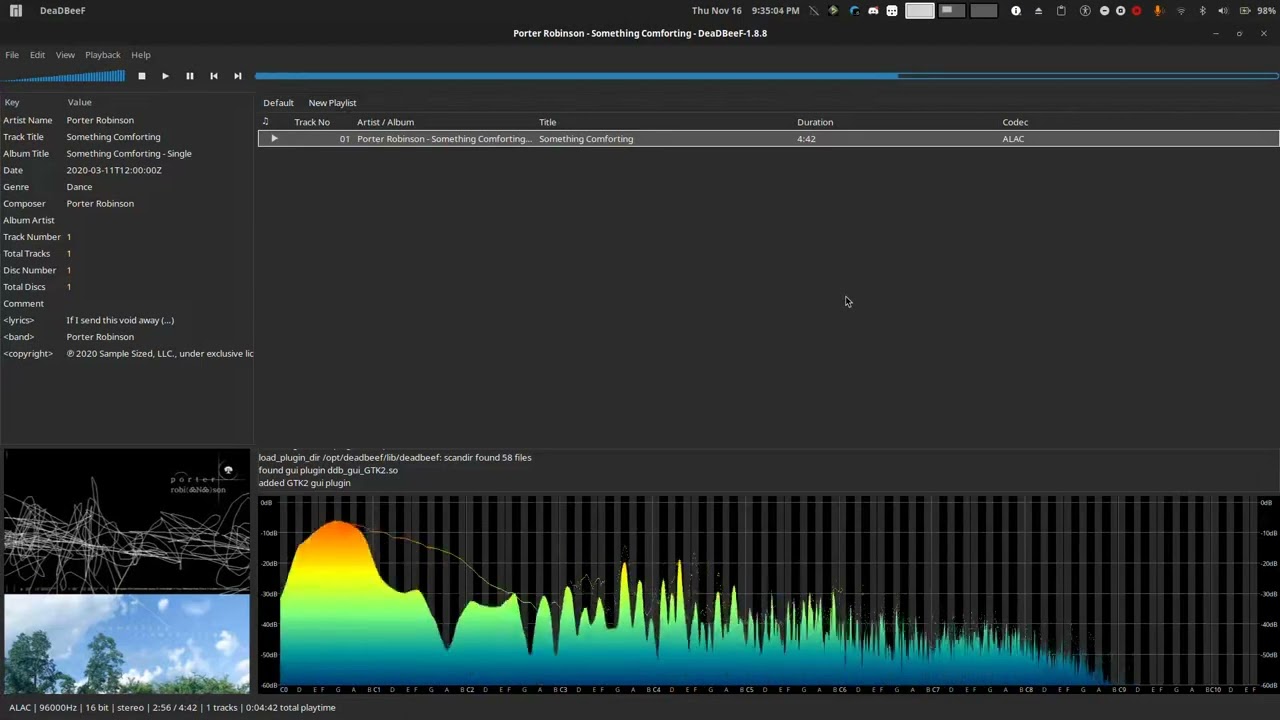Click the blue seek bar to jump position

(767, 76)
